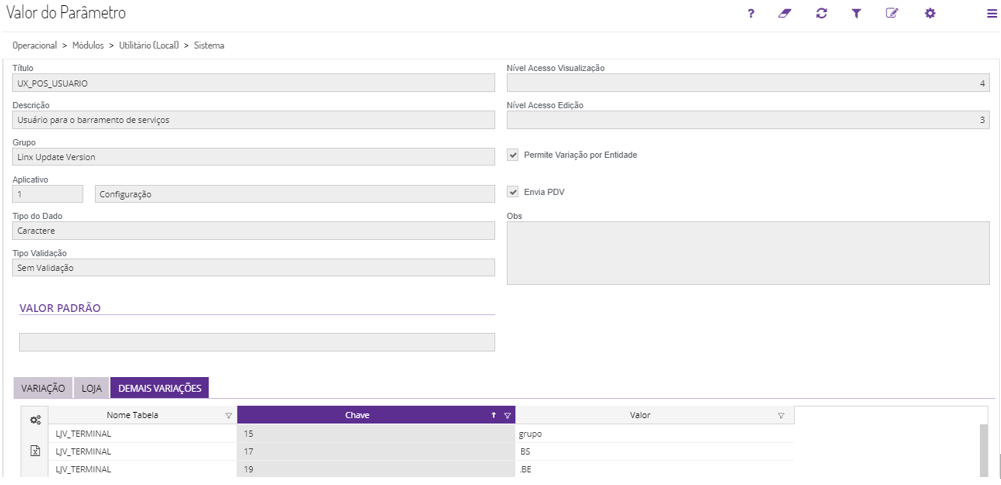Select LJV_TERMINAL cell in row 15
The height and width of the screenshot is (485, 1001).
coord(142,434)
